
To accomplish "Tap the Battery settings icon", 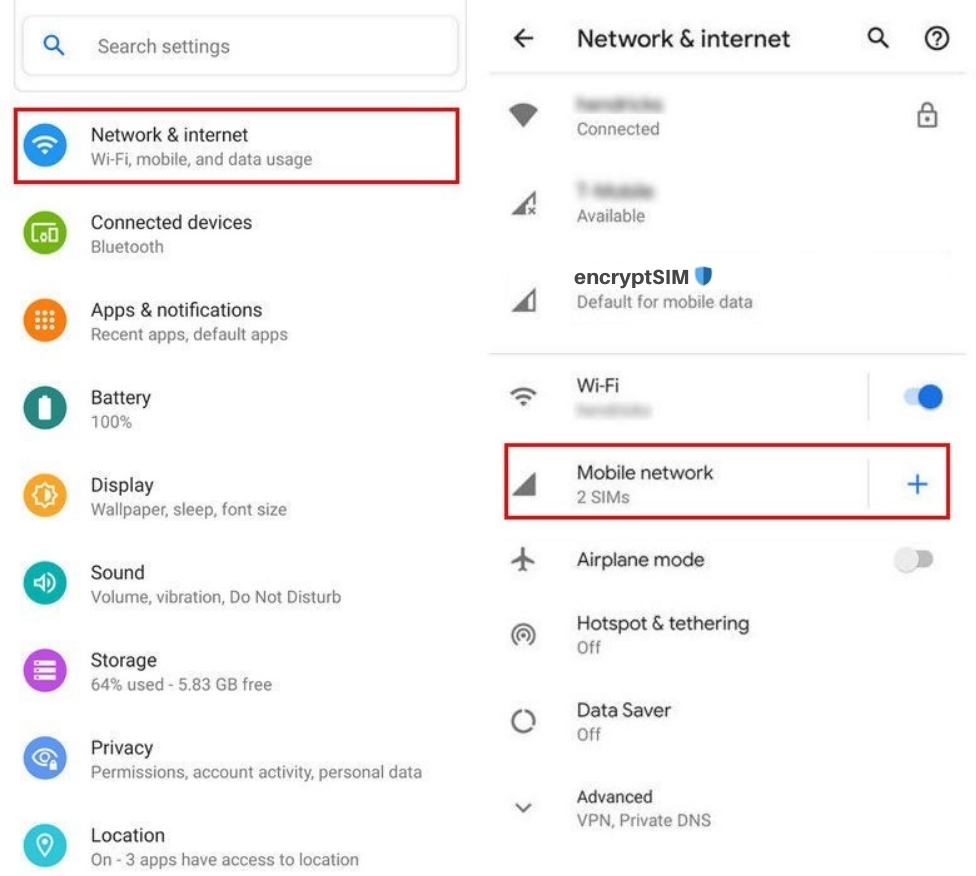I will click(x=45, y=408).
